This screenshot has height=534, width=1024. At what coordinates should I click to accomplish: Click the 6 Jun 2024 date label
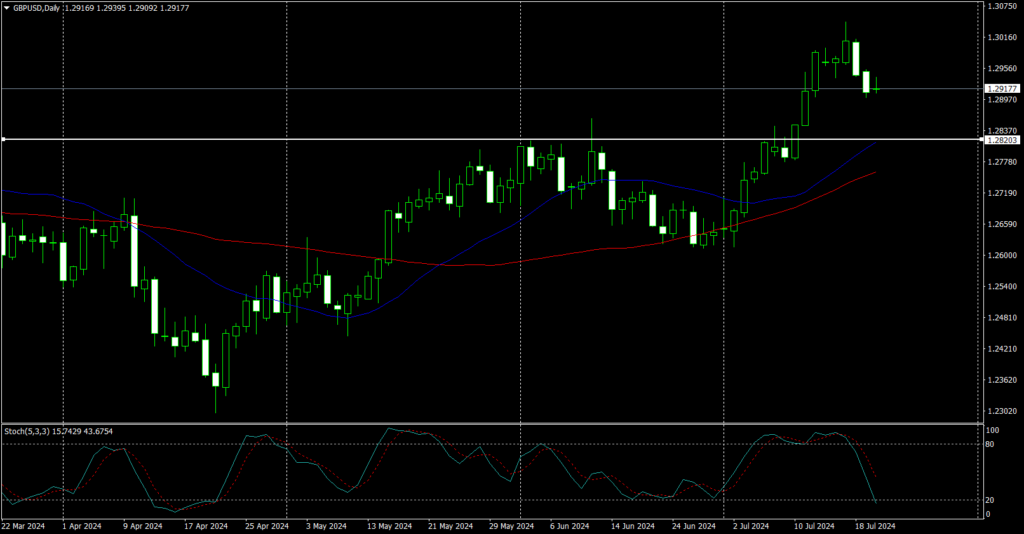point(569,526)
